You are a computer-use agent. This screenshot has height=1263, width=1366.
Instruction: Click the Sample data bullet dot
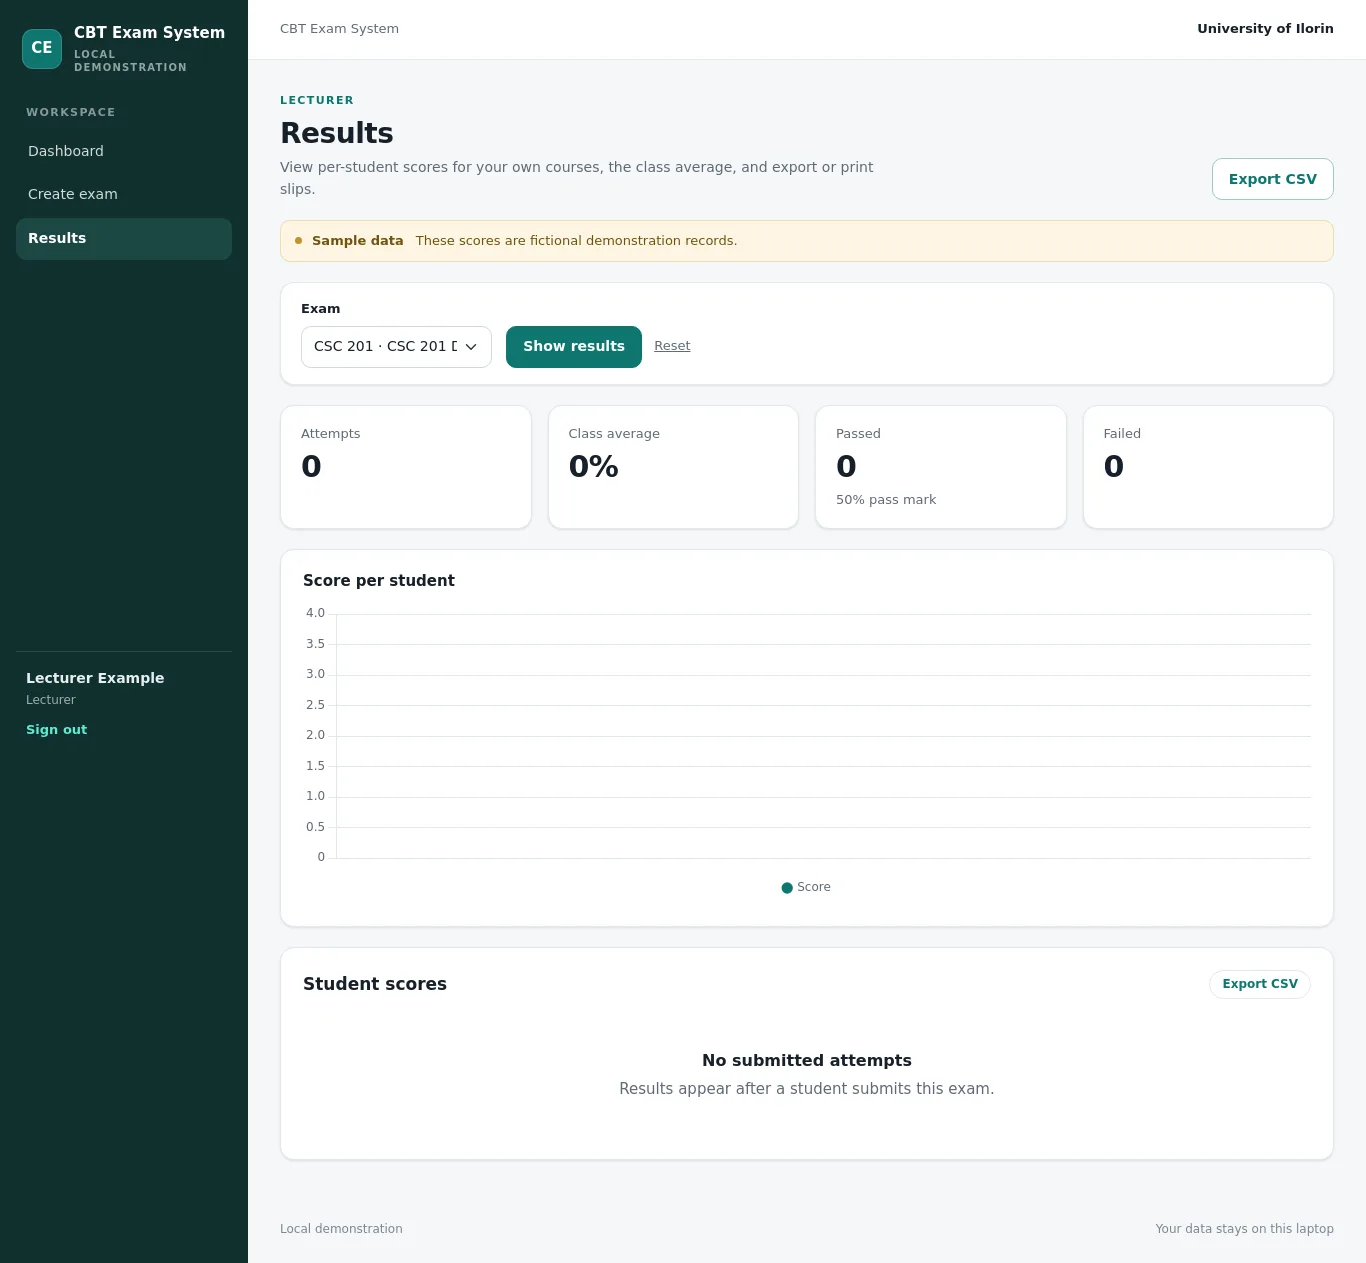[298, 241]
